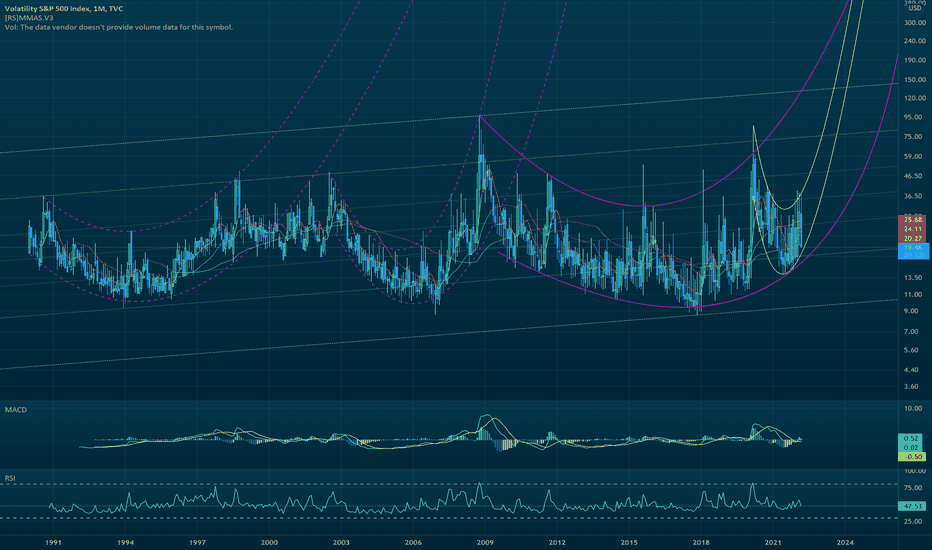The width and height of the screenshot is (932, 550).
Task: Click the 240.00 price axis label
Action: pos(915,41)
